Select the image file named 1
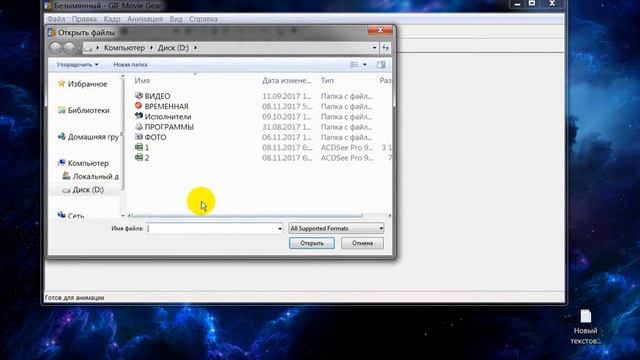 (147, 147)
